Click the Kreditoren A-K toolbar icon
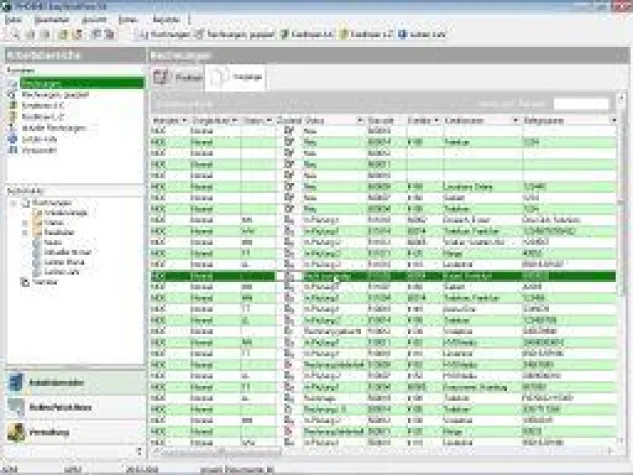Viewport: 633px width, 475px height. pos(284,34)
